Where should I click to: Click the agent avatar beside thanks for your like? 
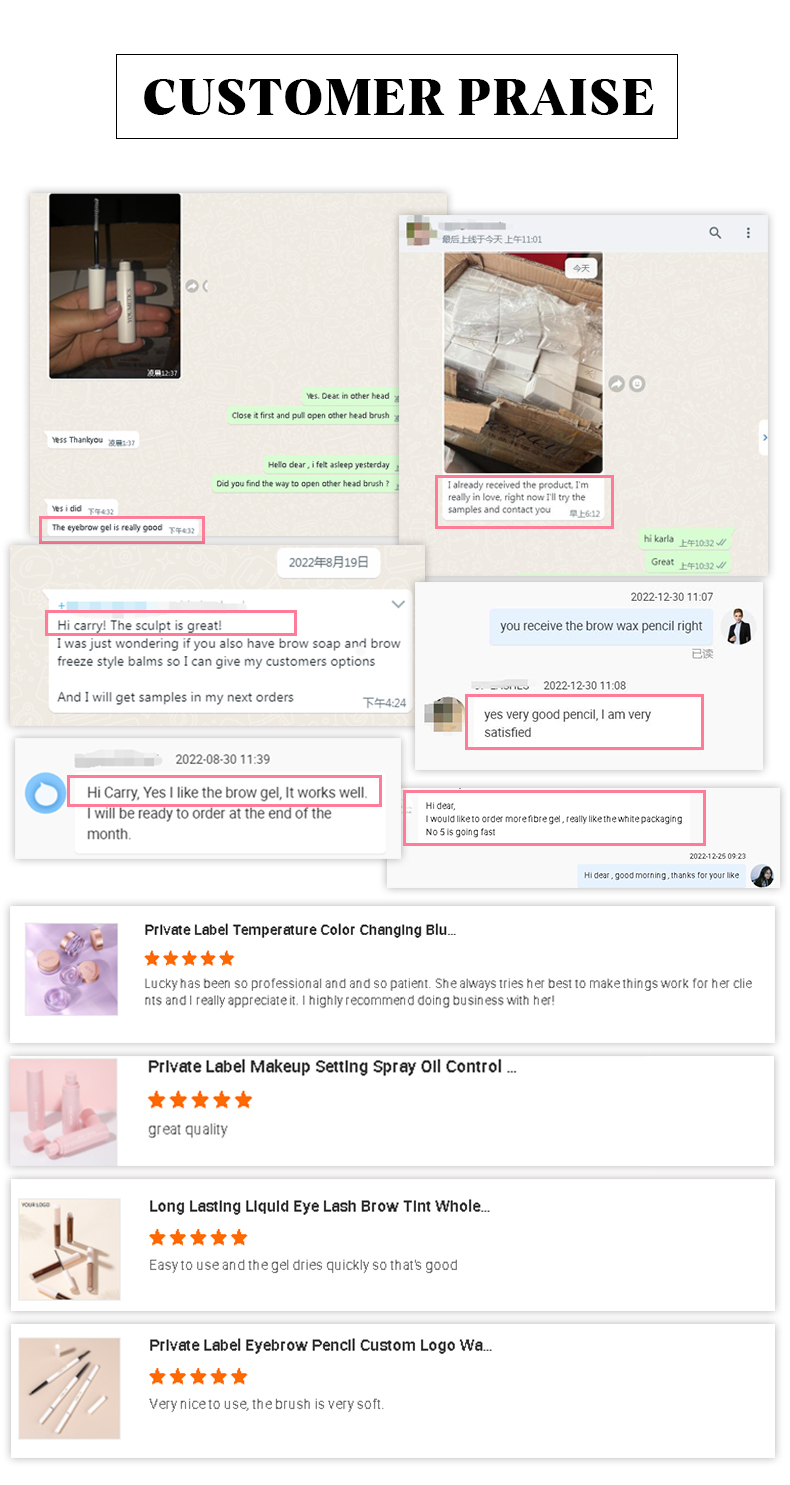click(762, 875)
